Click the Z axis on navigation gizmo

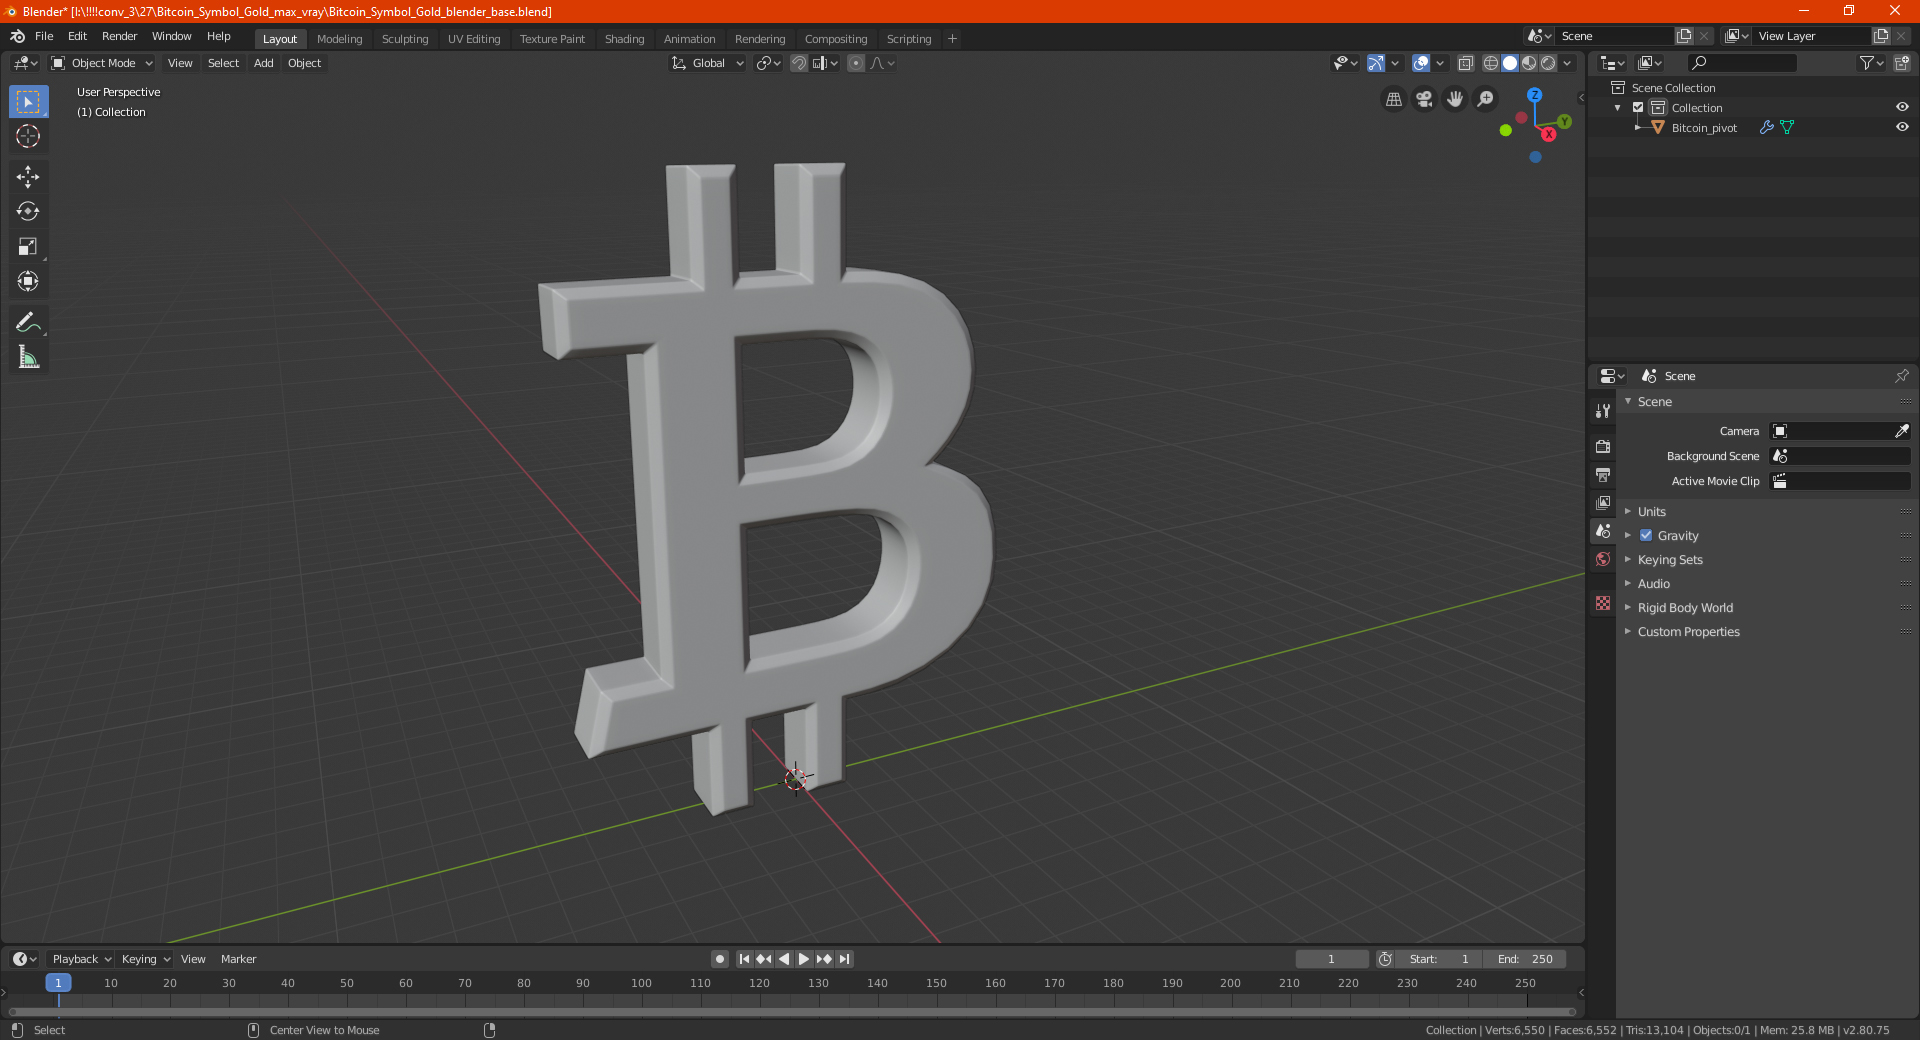[1534, 95]
